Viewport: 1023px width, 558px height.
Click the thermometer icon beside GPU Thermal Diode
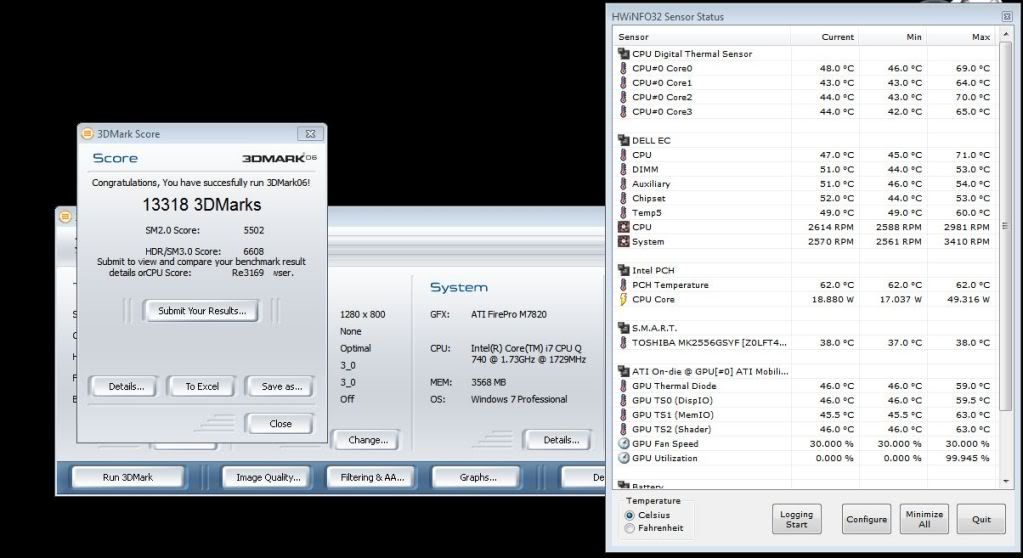pyautogui.click(x=623, y=385)
